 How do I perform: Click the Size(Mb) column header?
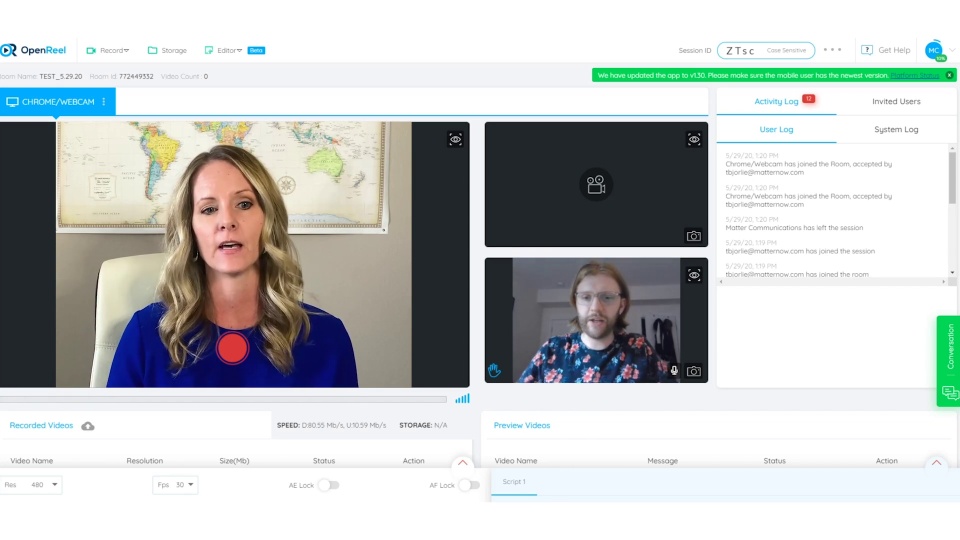click(234, 461)
